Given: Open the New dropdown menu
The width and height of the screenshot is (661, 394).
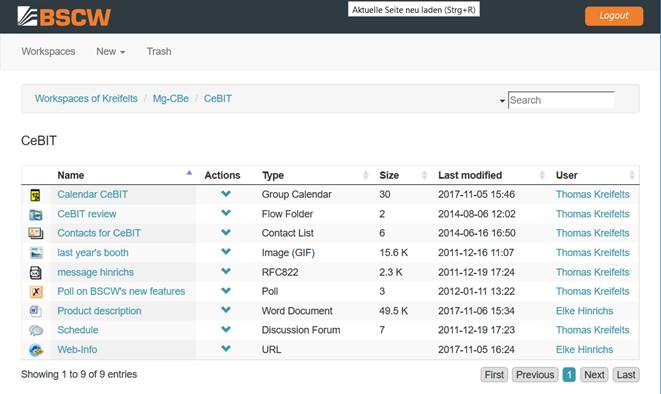Looking at the screenshot, I should click(x=110, y=51).
